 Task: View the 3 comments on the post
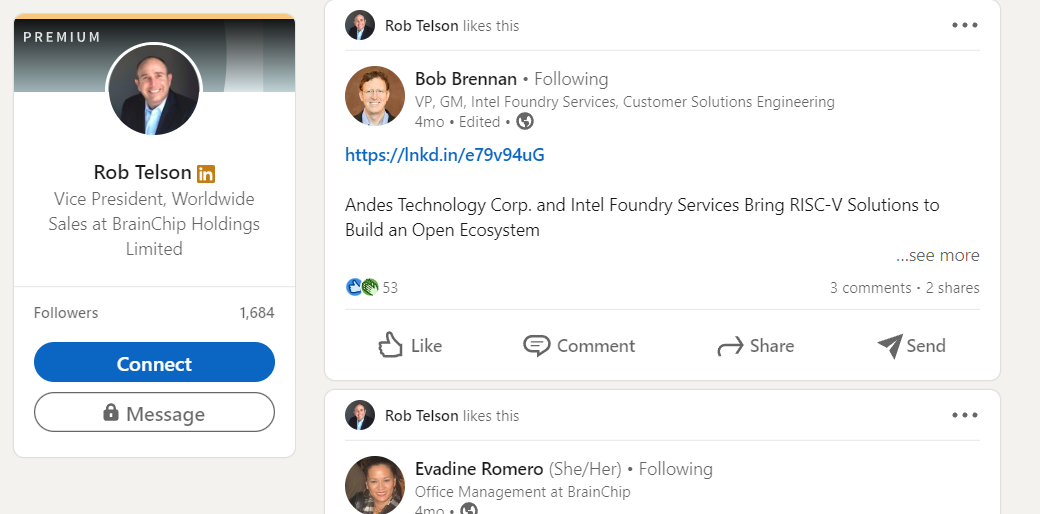(870, 288)
